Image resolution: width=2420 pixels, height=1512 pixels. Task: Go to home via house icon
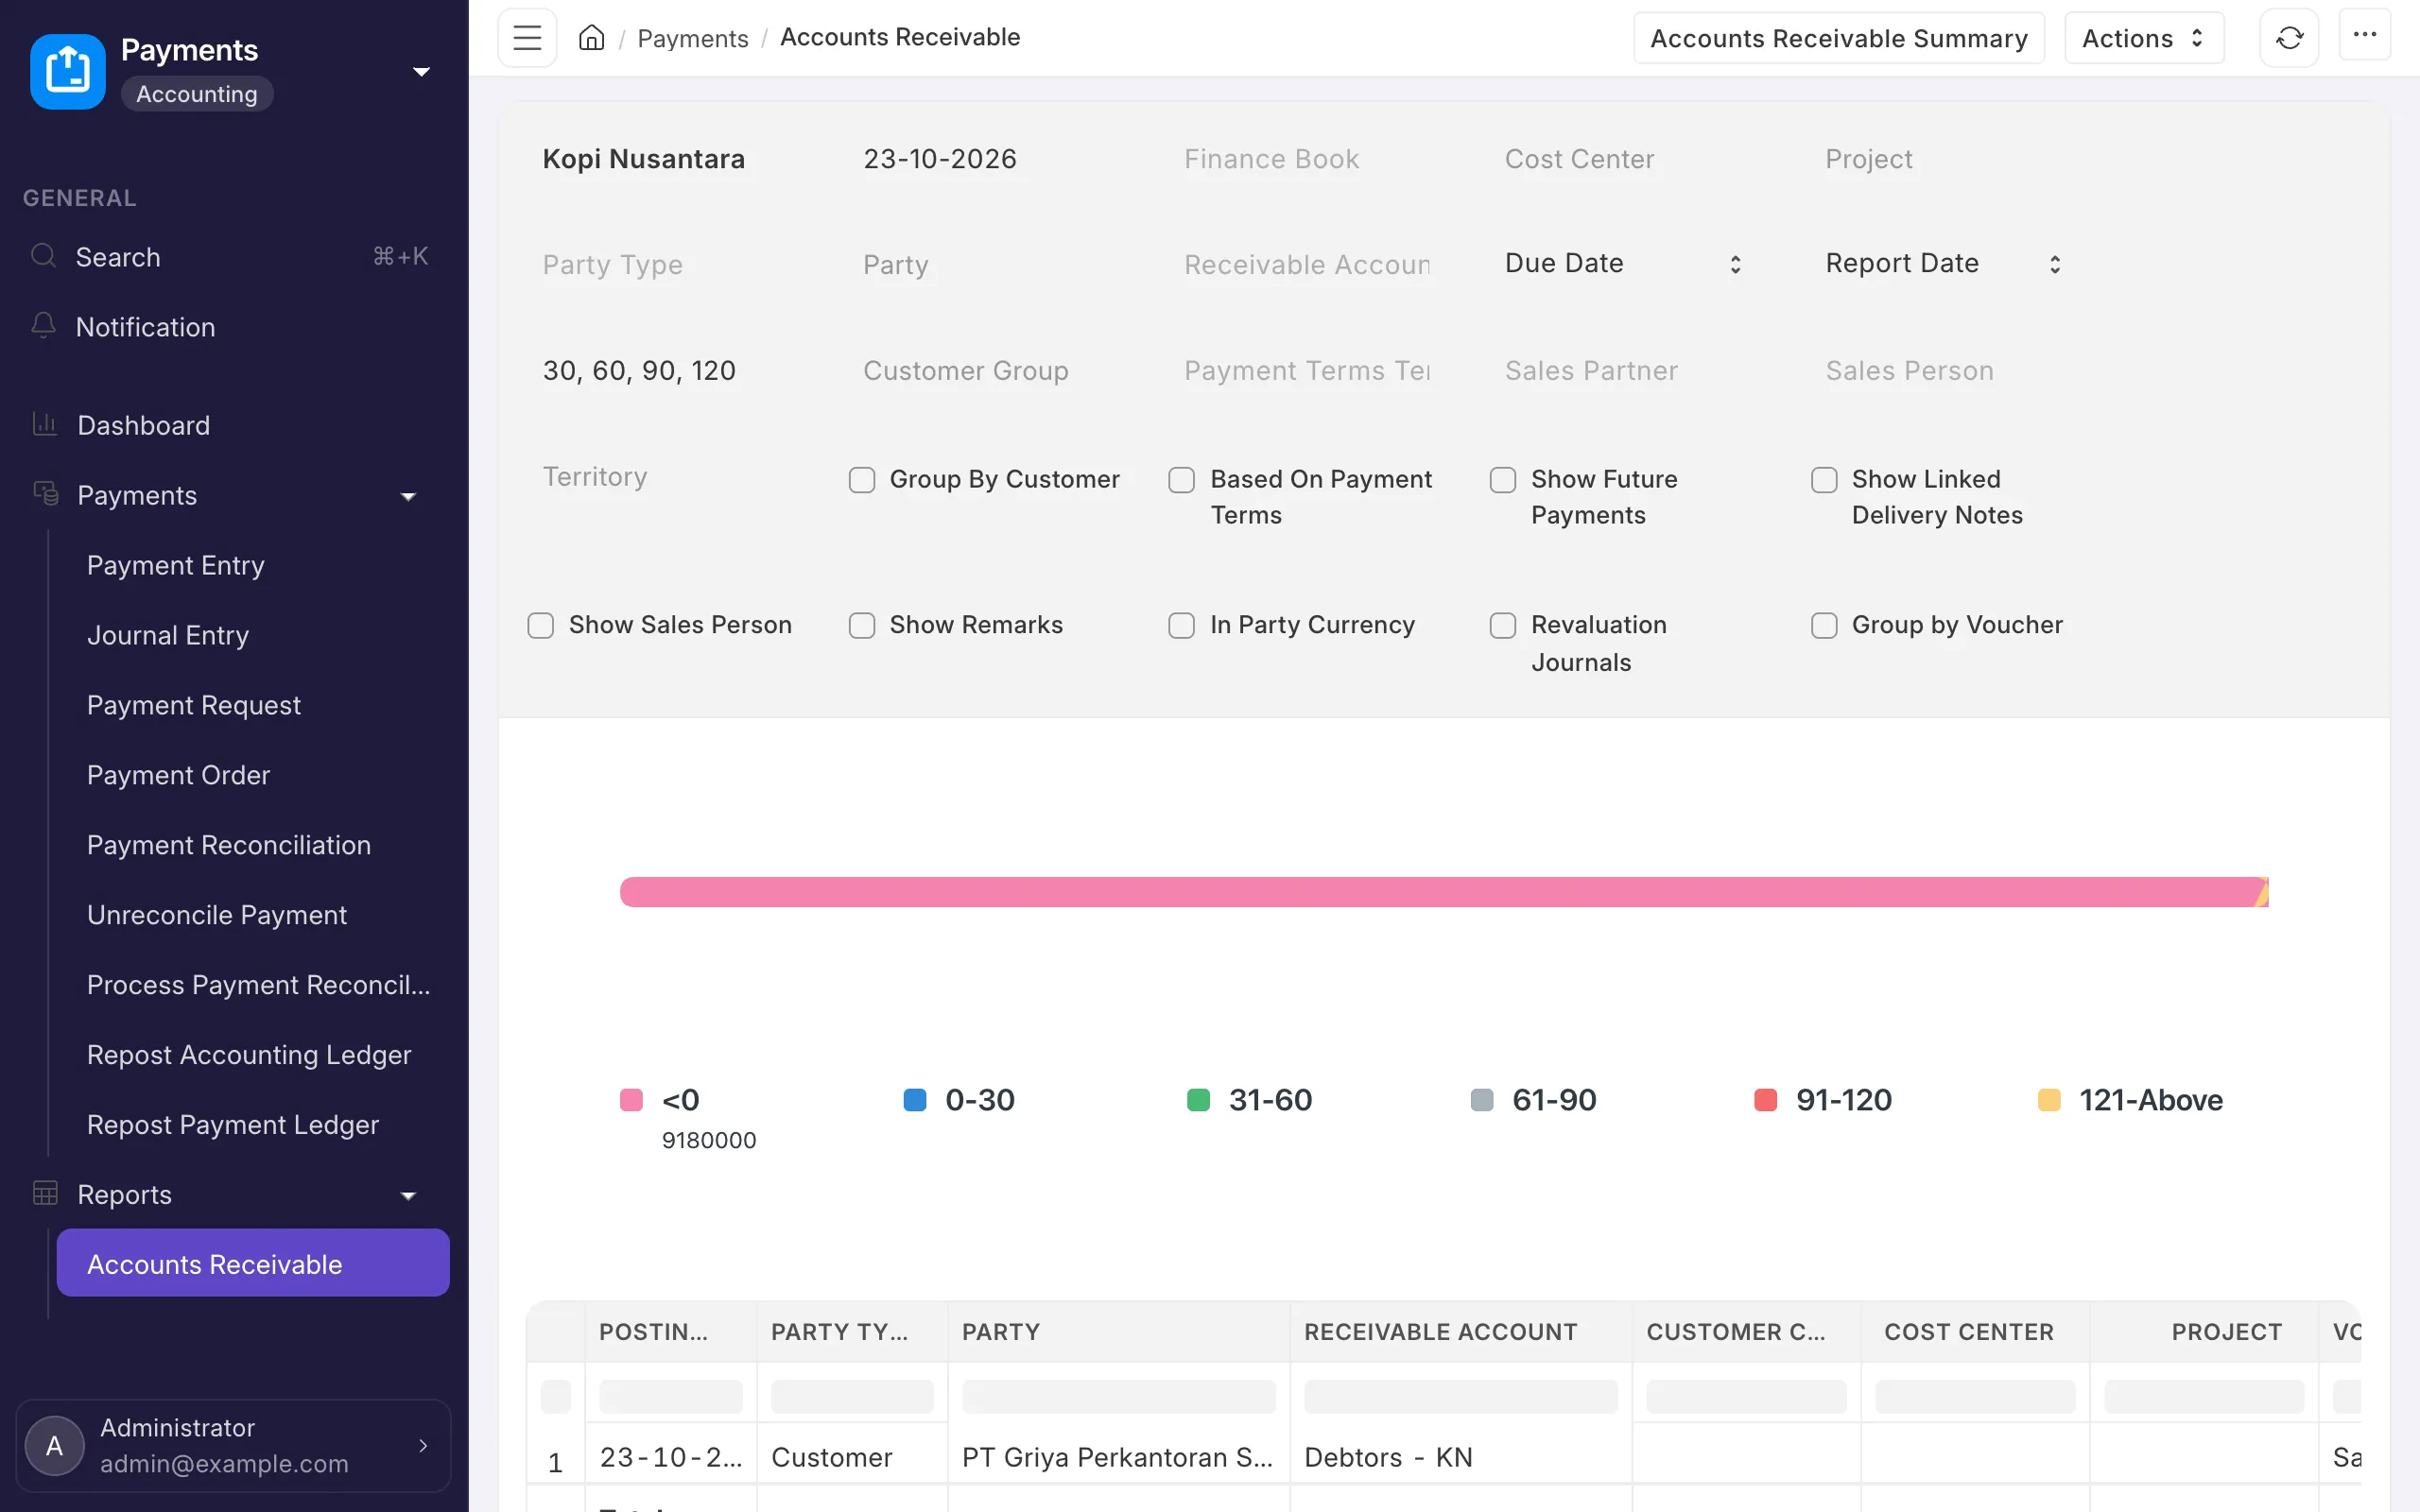click(592, 38)
